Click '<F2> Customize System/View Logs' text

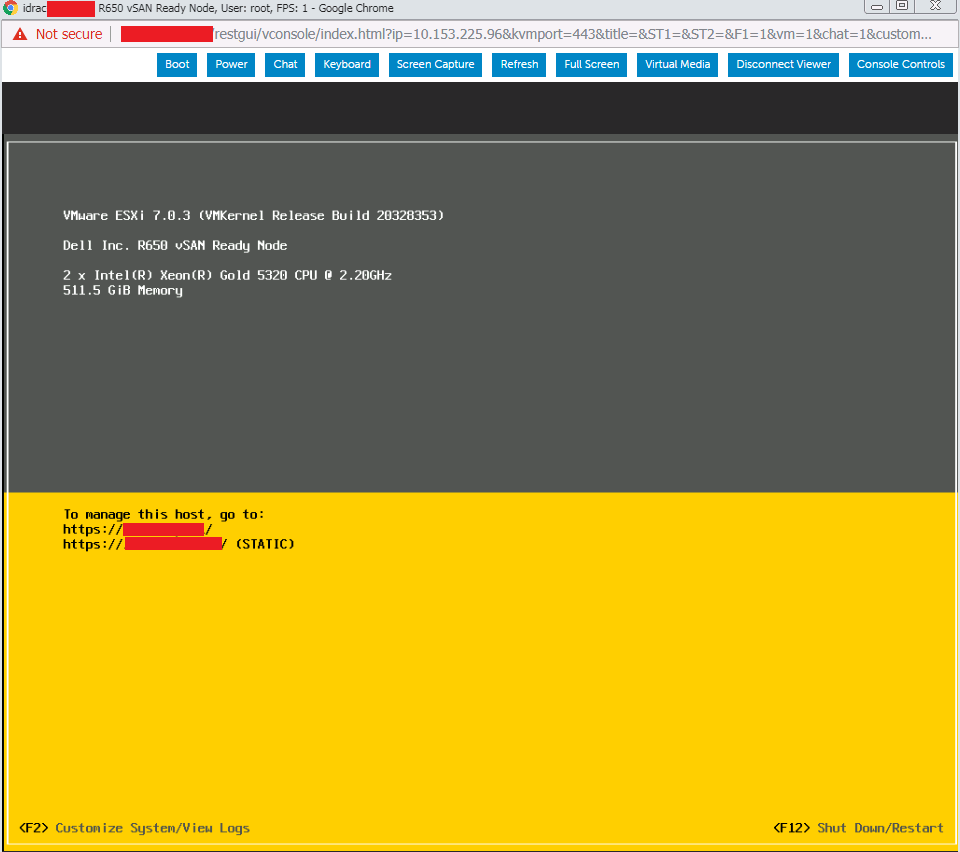(x=135, y=828)
